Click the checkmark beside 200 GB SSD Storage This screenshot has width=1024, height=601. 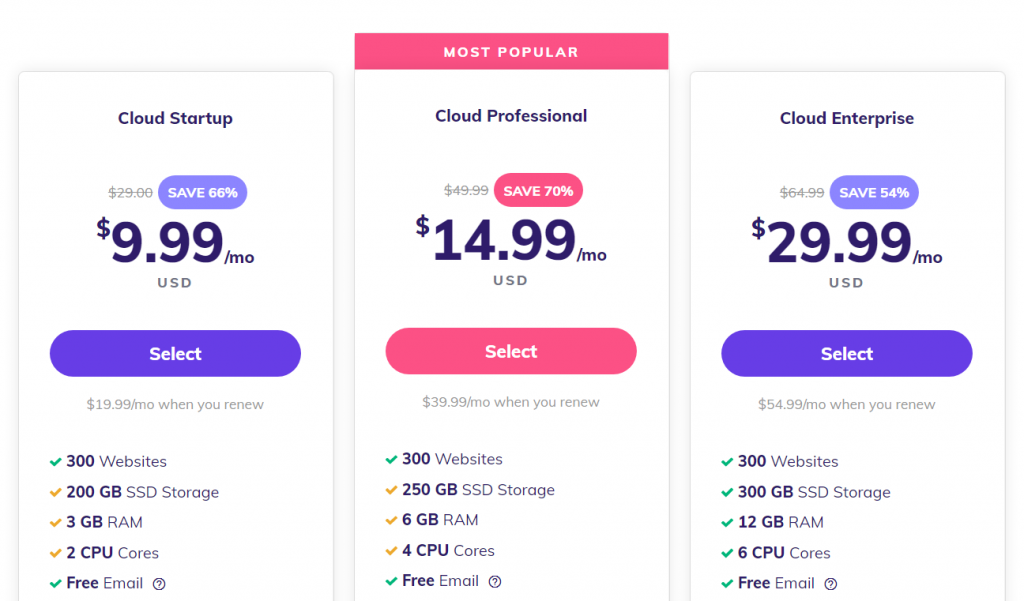click(x=56, y=493)
